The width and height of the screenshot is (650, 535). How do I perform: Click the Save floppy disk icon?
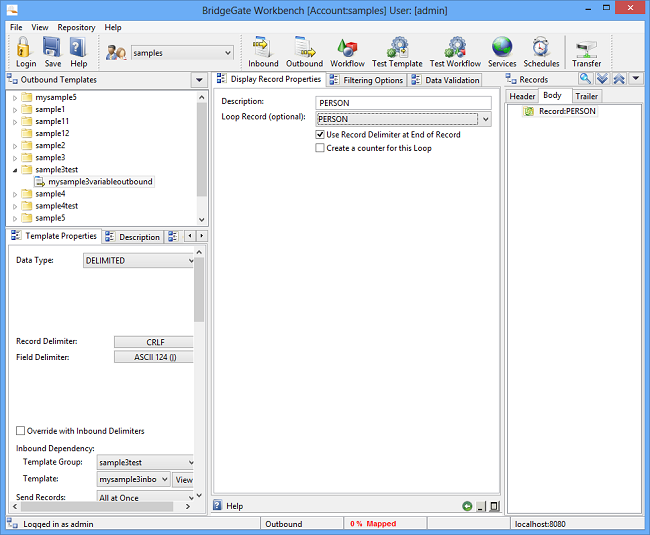52,47
